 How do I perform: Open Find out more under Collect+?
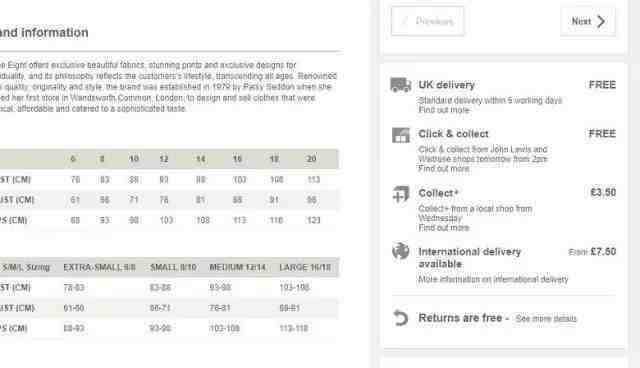(x=444, y=228)
